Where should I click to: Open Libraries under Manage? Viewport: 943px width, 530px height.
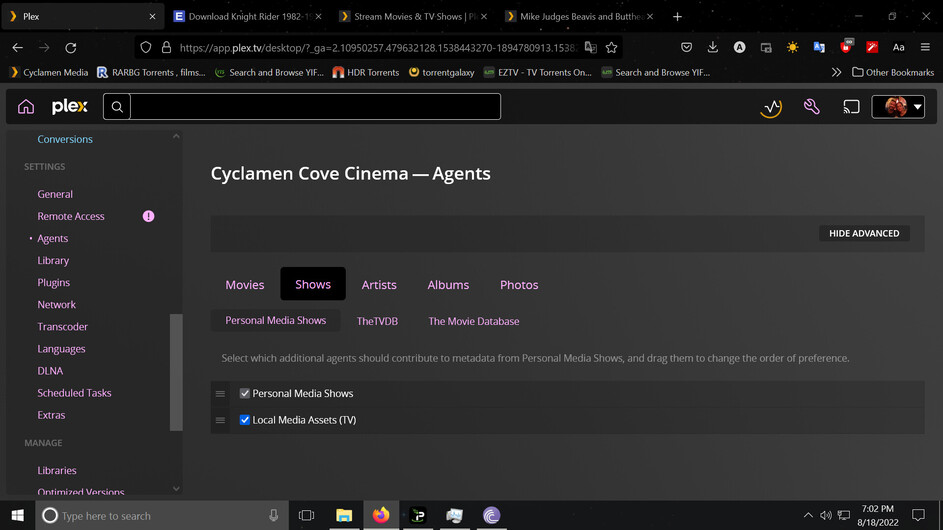(x=57, y=470)
